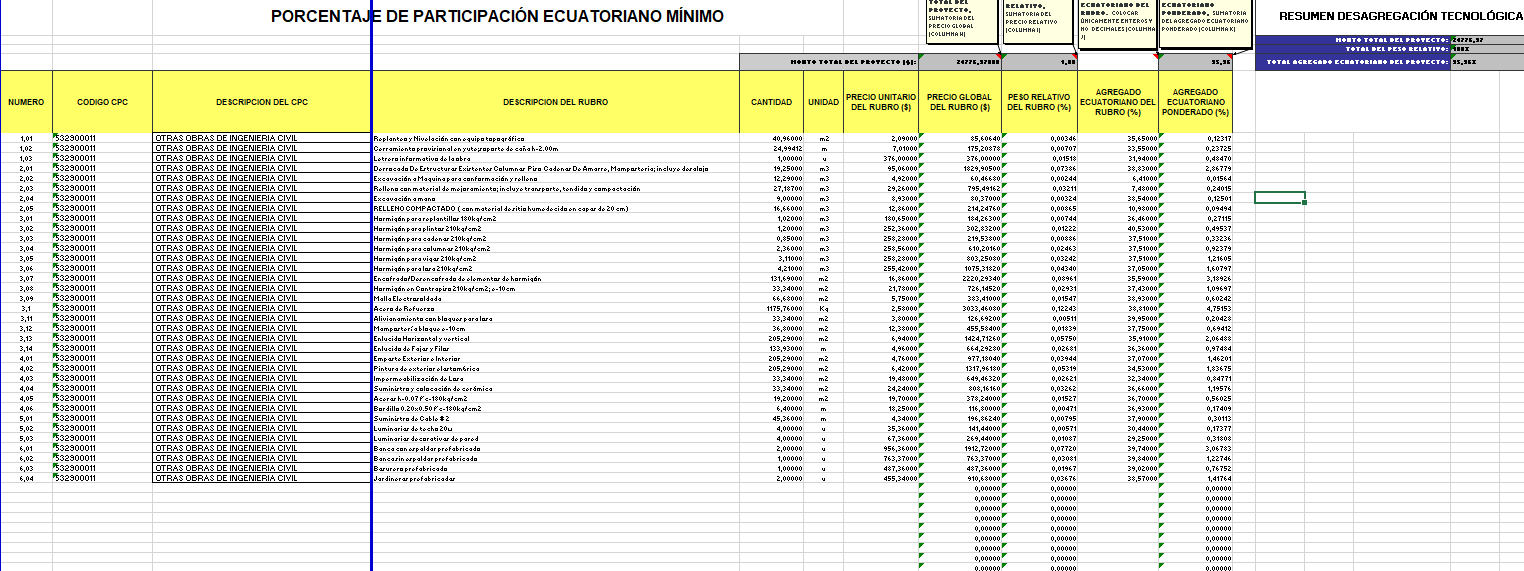
Task: Select the NUMERO column header cell
Action: tap(26, 102)
